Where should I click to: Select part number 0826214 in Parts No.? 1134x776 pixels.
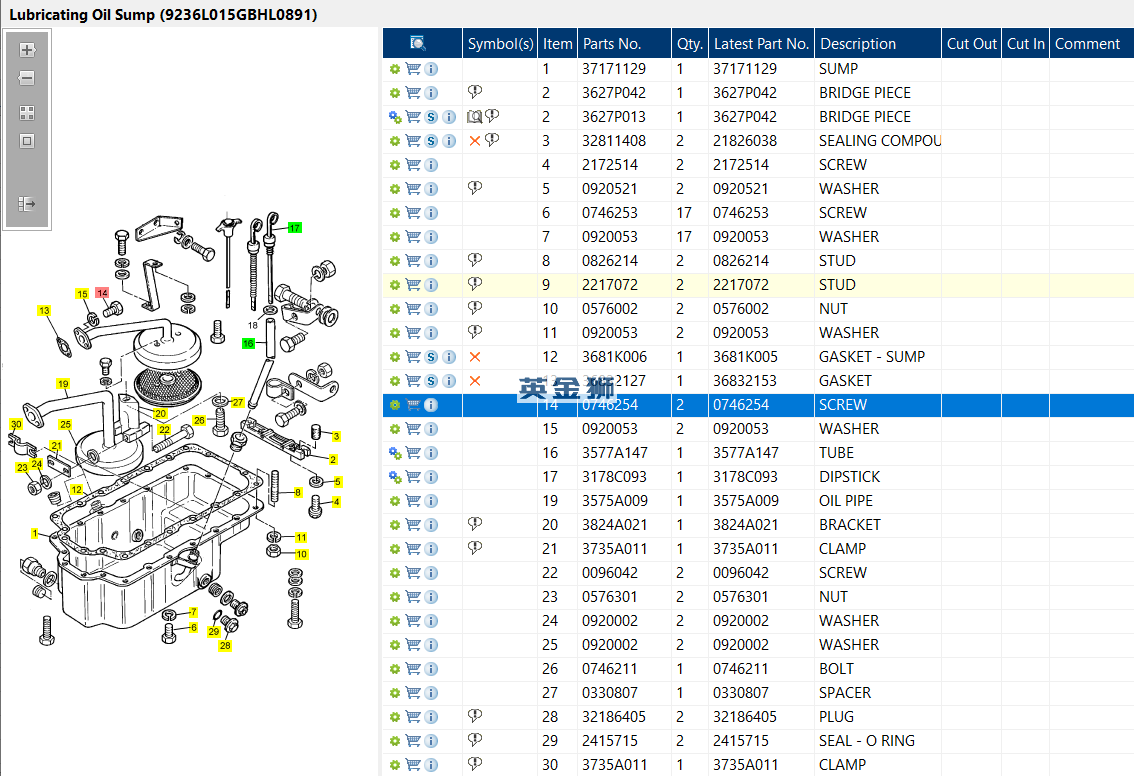pos(610,261)
